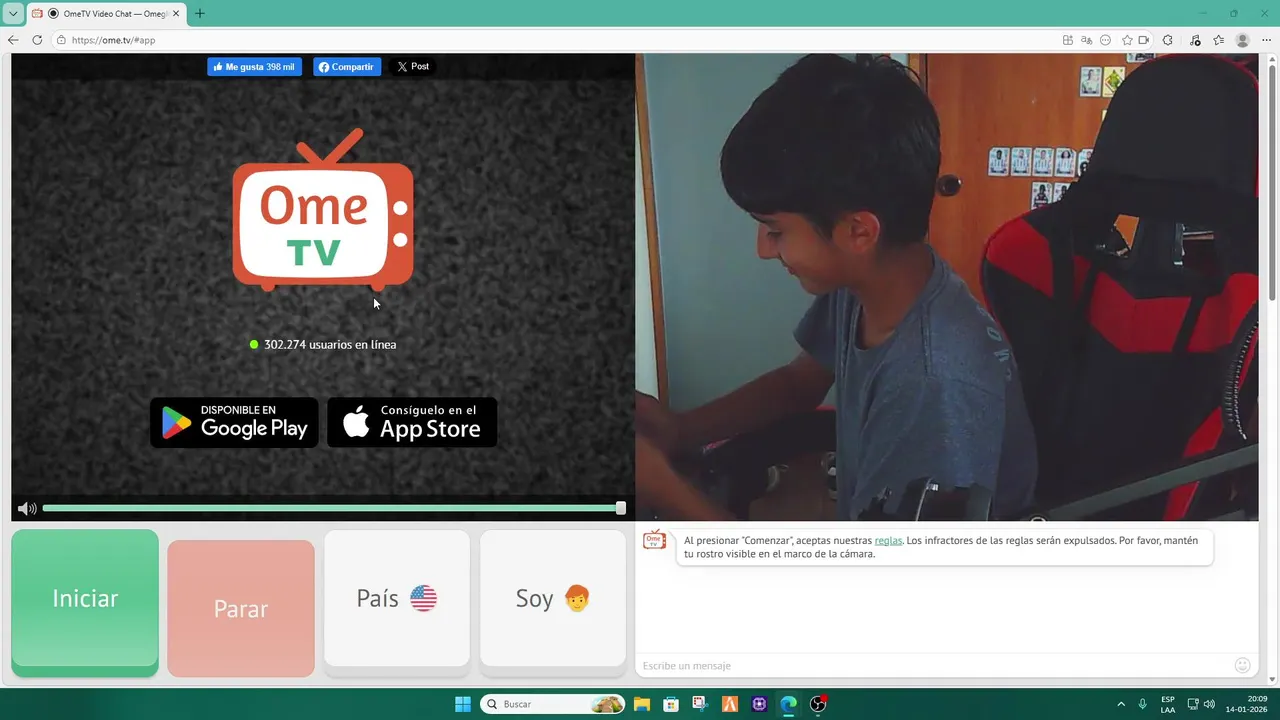Open the reglas link in chat
1280x720 pixels.
pos(888,540)
